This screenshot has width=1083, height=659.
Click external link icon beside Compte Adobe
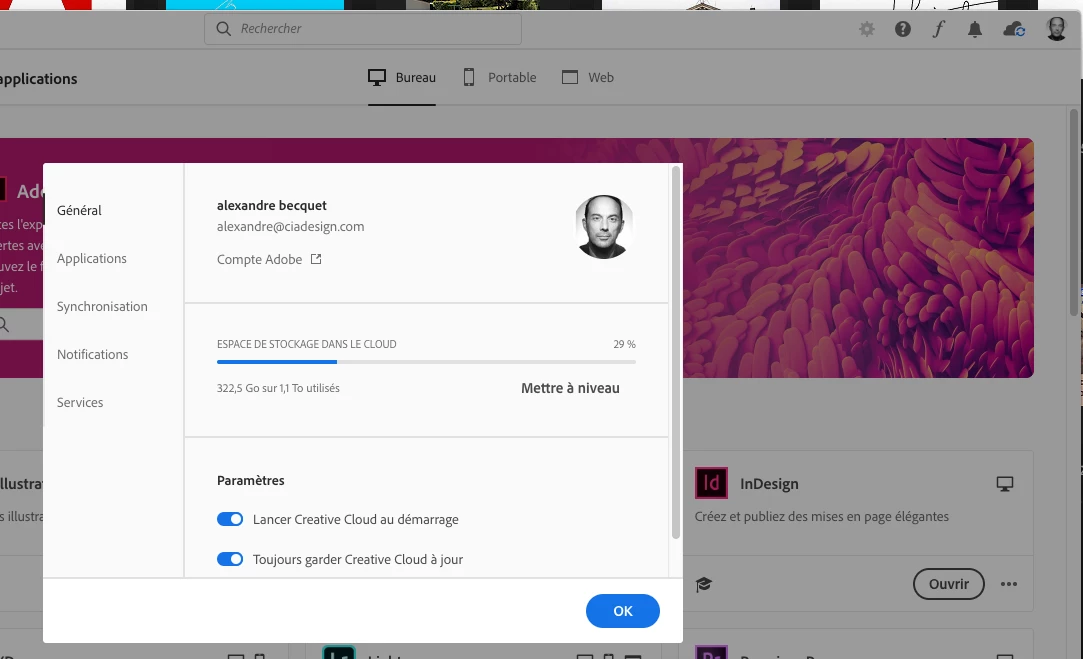tap(316, 259)
